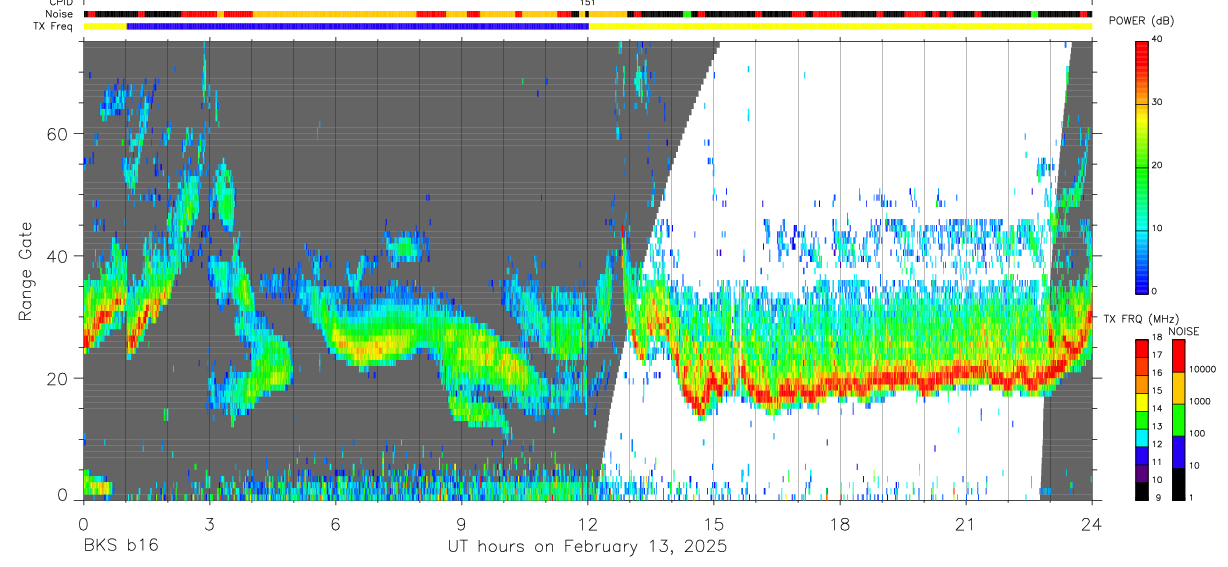This screenshot has width=1228, height=567.
Task: Click the 16 label on the TX FRQ scale
Action: [1157, 373]
